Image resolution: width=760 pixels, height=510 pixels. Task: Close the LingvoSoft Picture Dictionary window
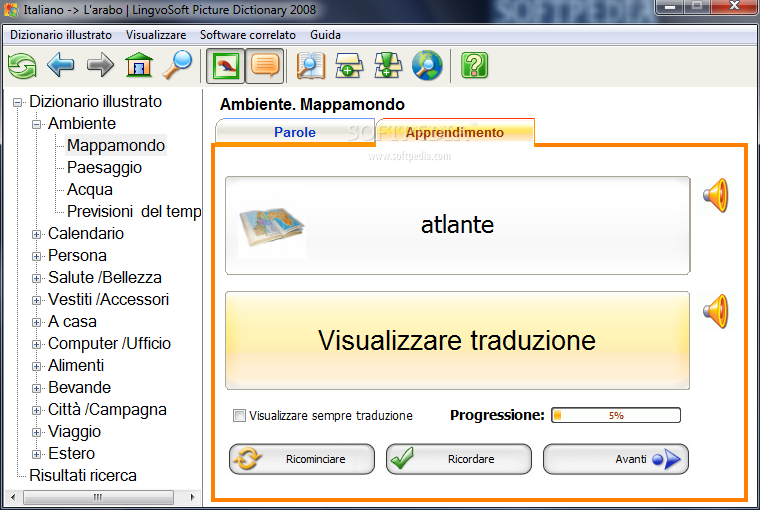point(734,7)
